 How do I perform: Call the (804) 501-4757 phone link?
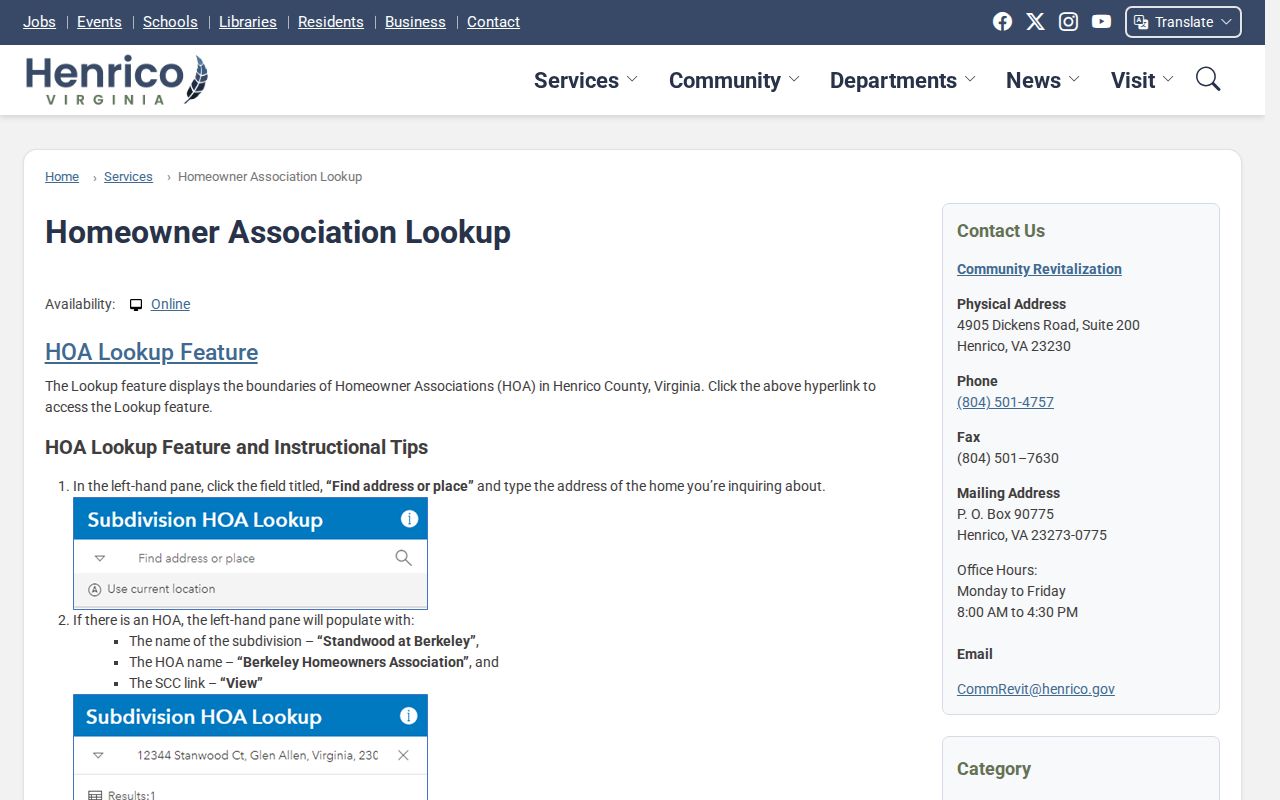1005,402
